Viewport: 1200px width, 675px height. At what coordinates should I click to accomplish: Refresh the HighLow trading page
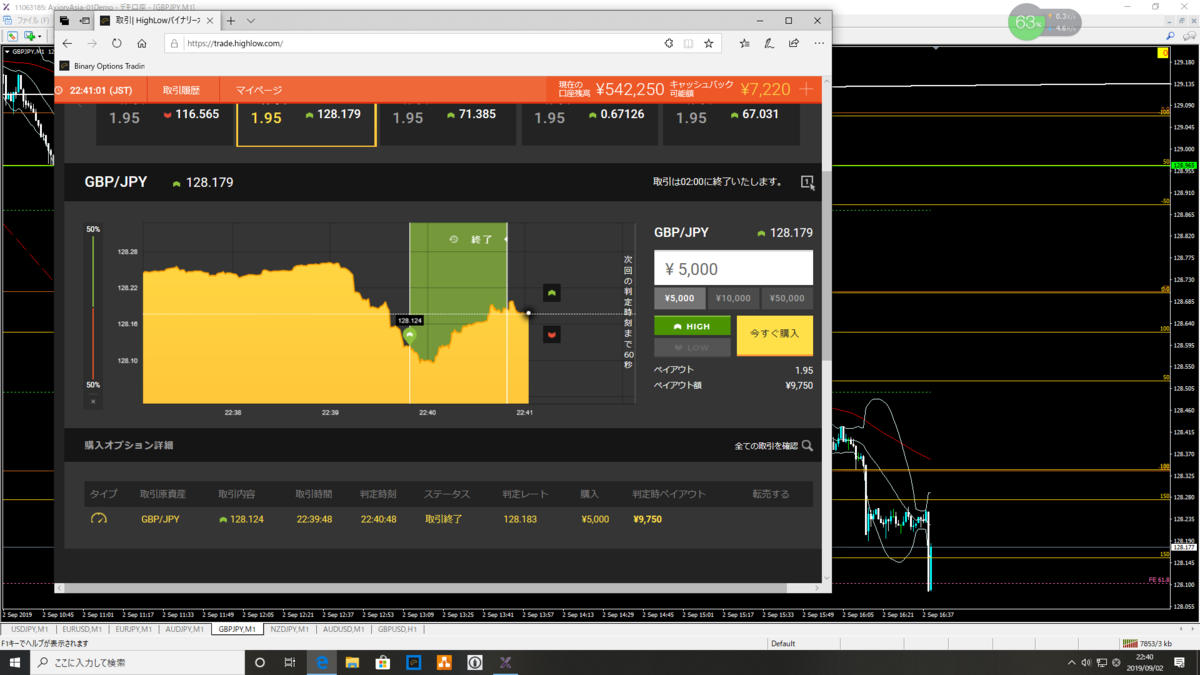pyautogui.click(x=117, y=44)
